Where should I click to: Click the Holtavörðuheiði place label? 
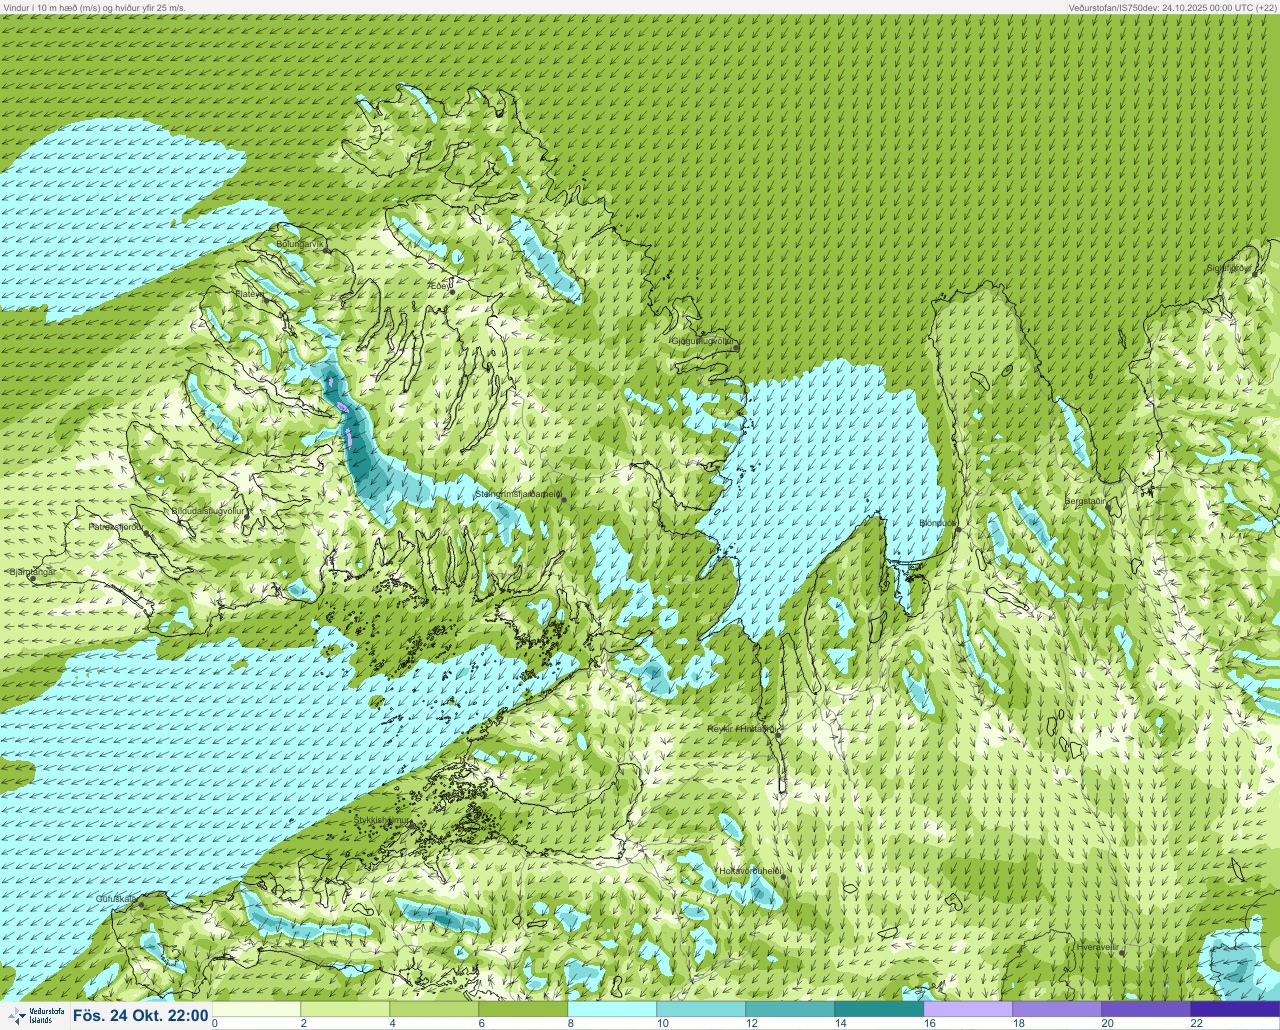coord(749,871)
